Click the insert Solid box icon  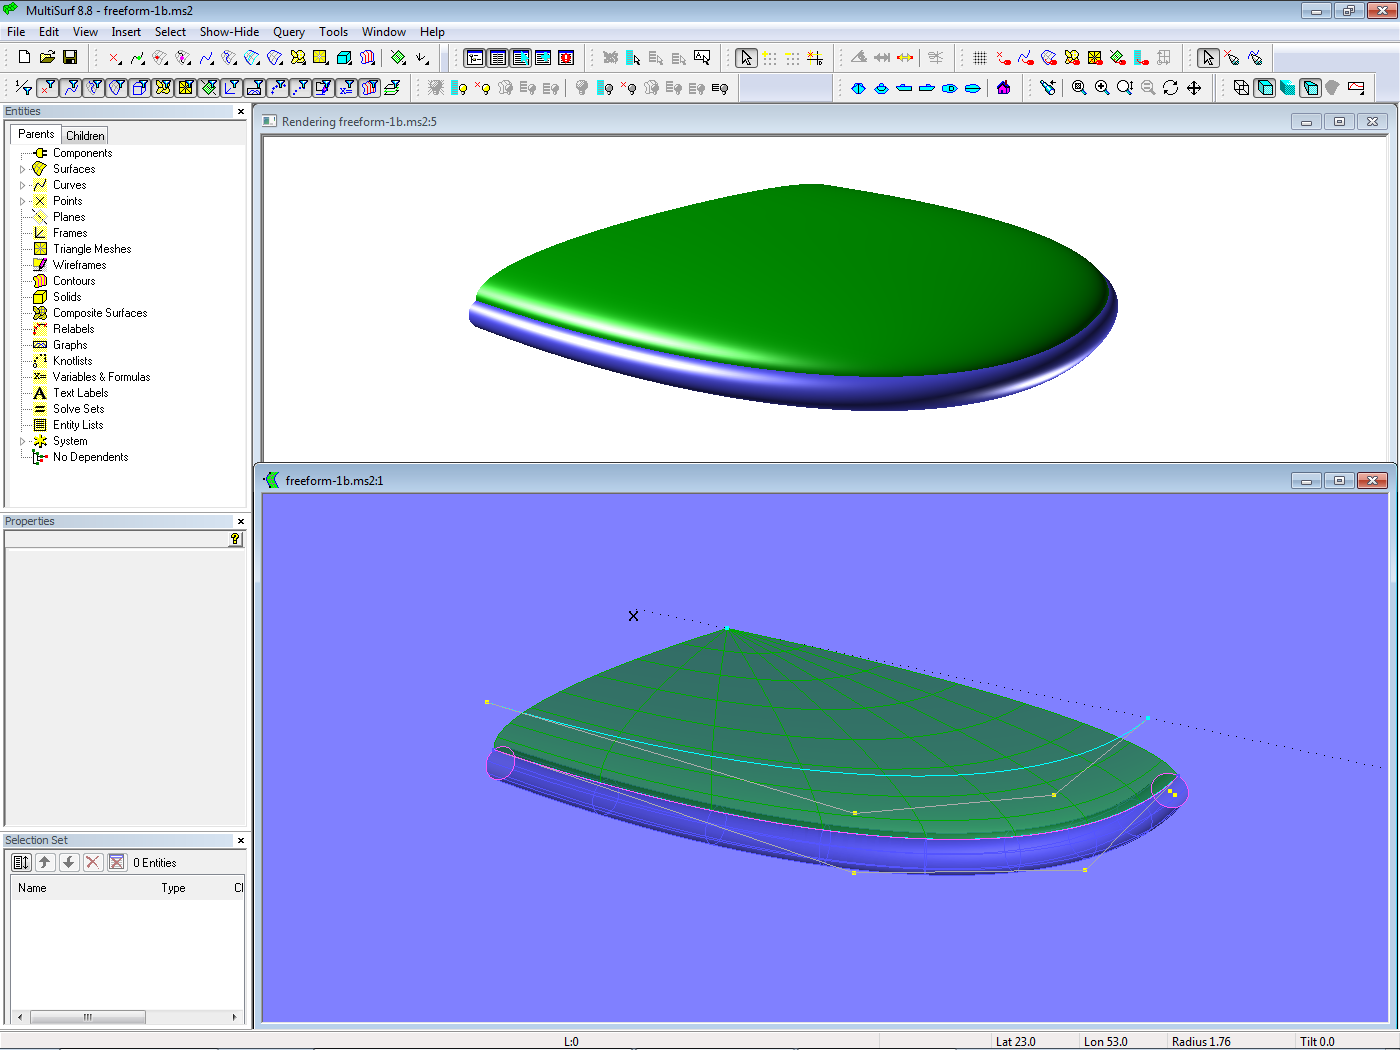(x=344, y=58)
